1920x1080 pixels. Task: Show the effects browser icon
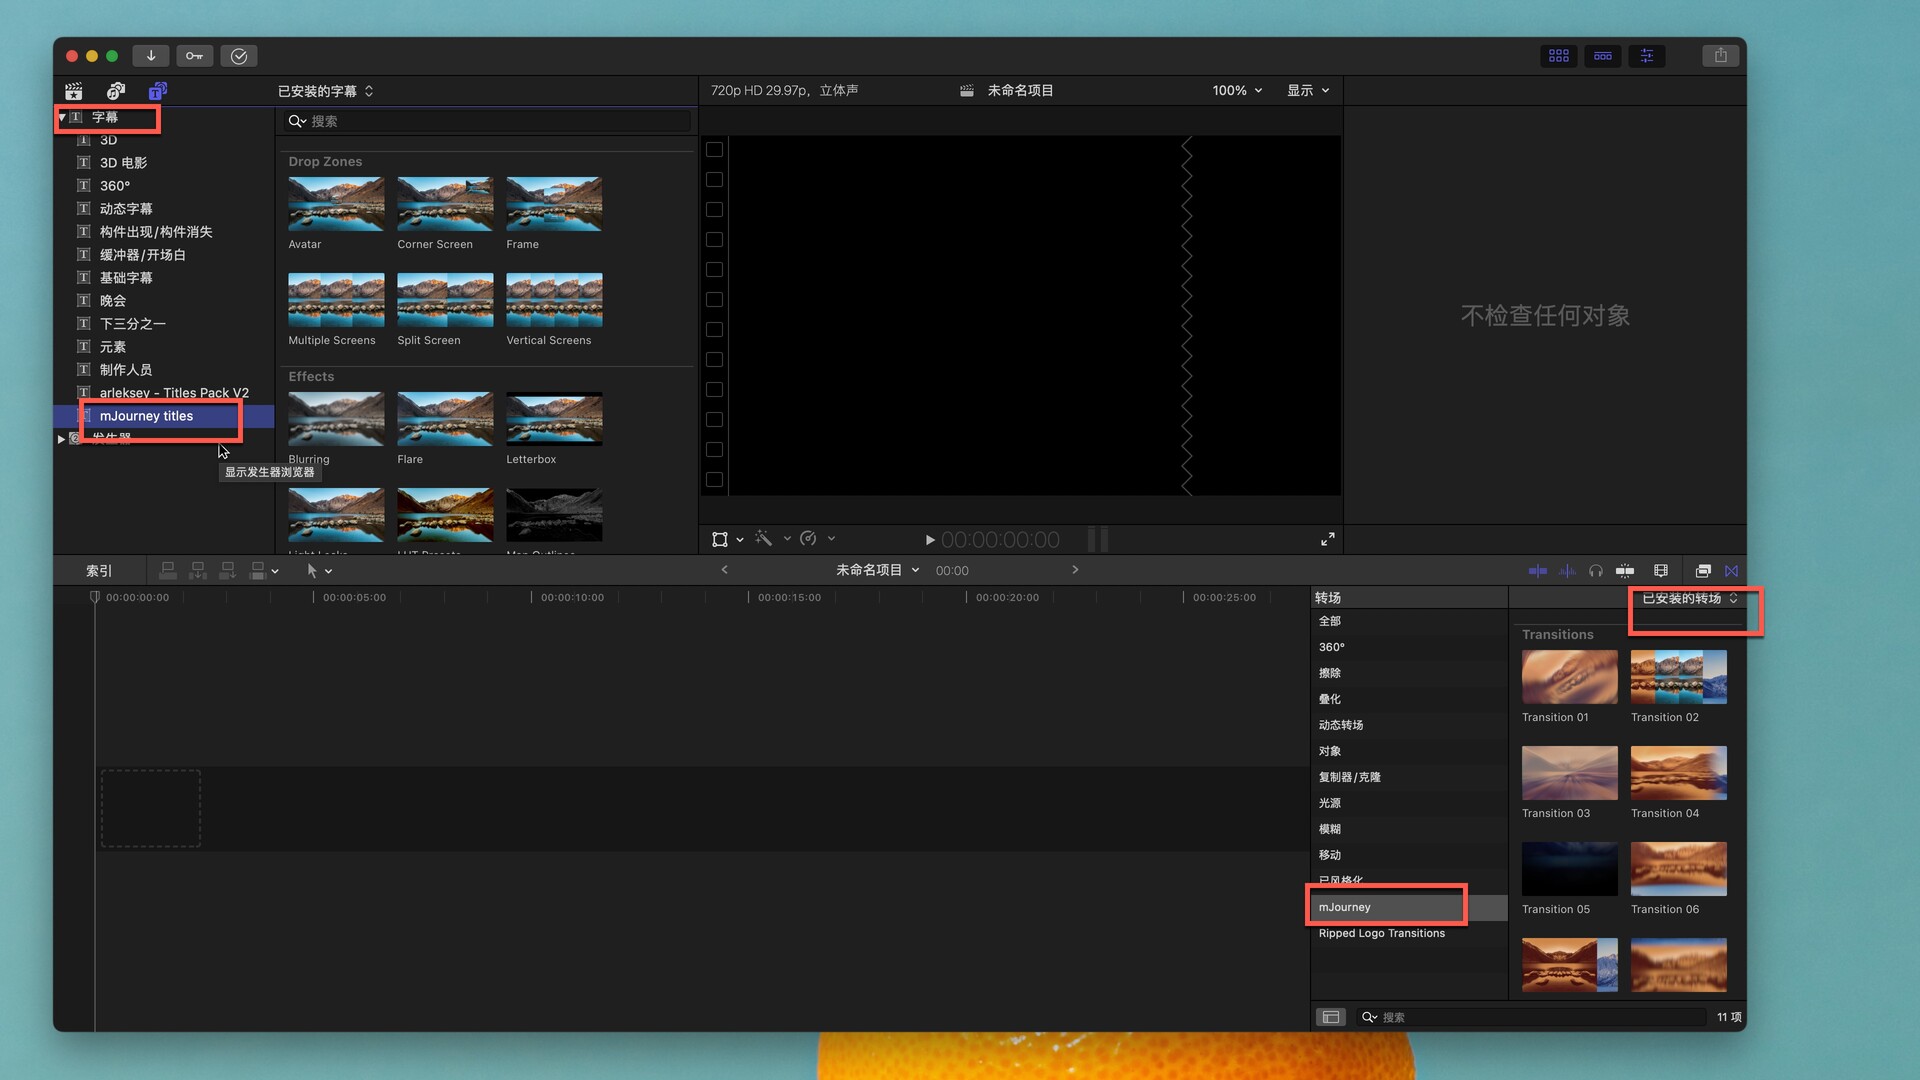[1703, 571]
